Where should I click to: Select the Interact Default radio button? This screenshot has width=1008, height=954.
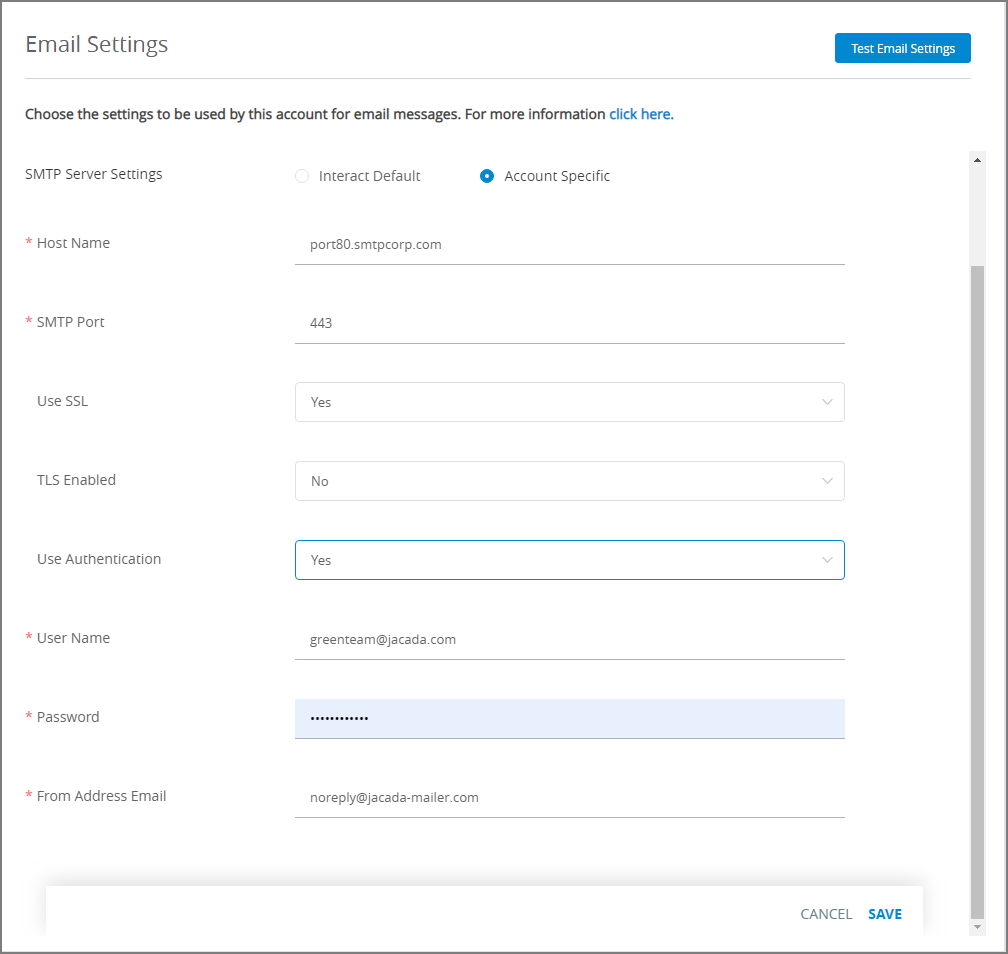302,176
